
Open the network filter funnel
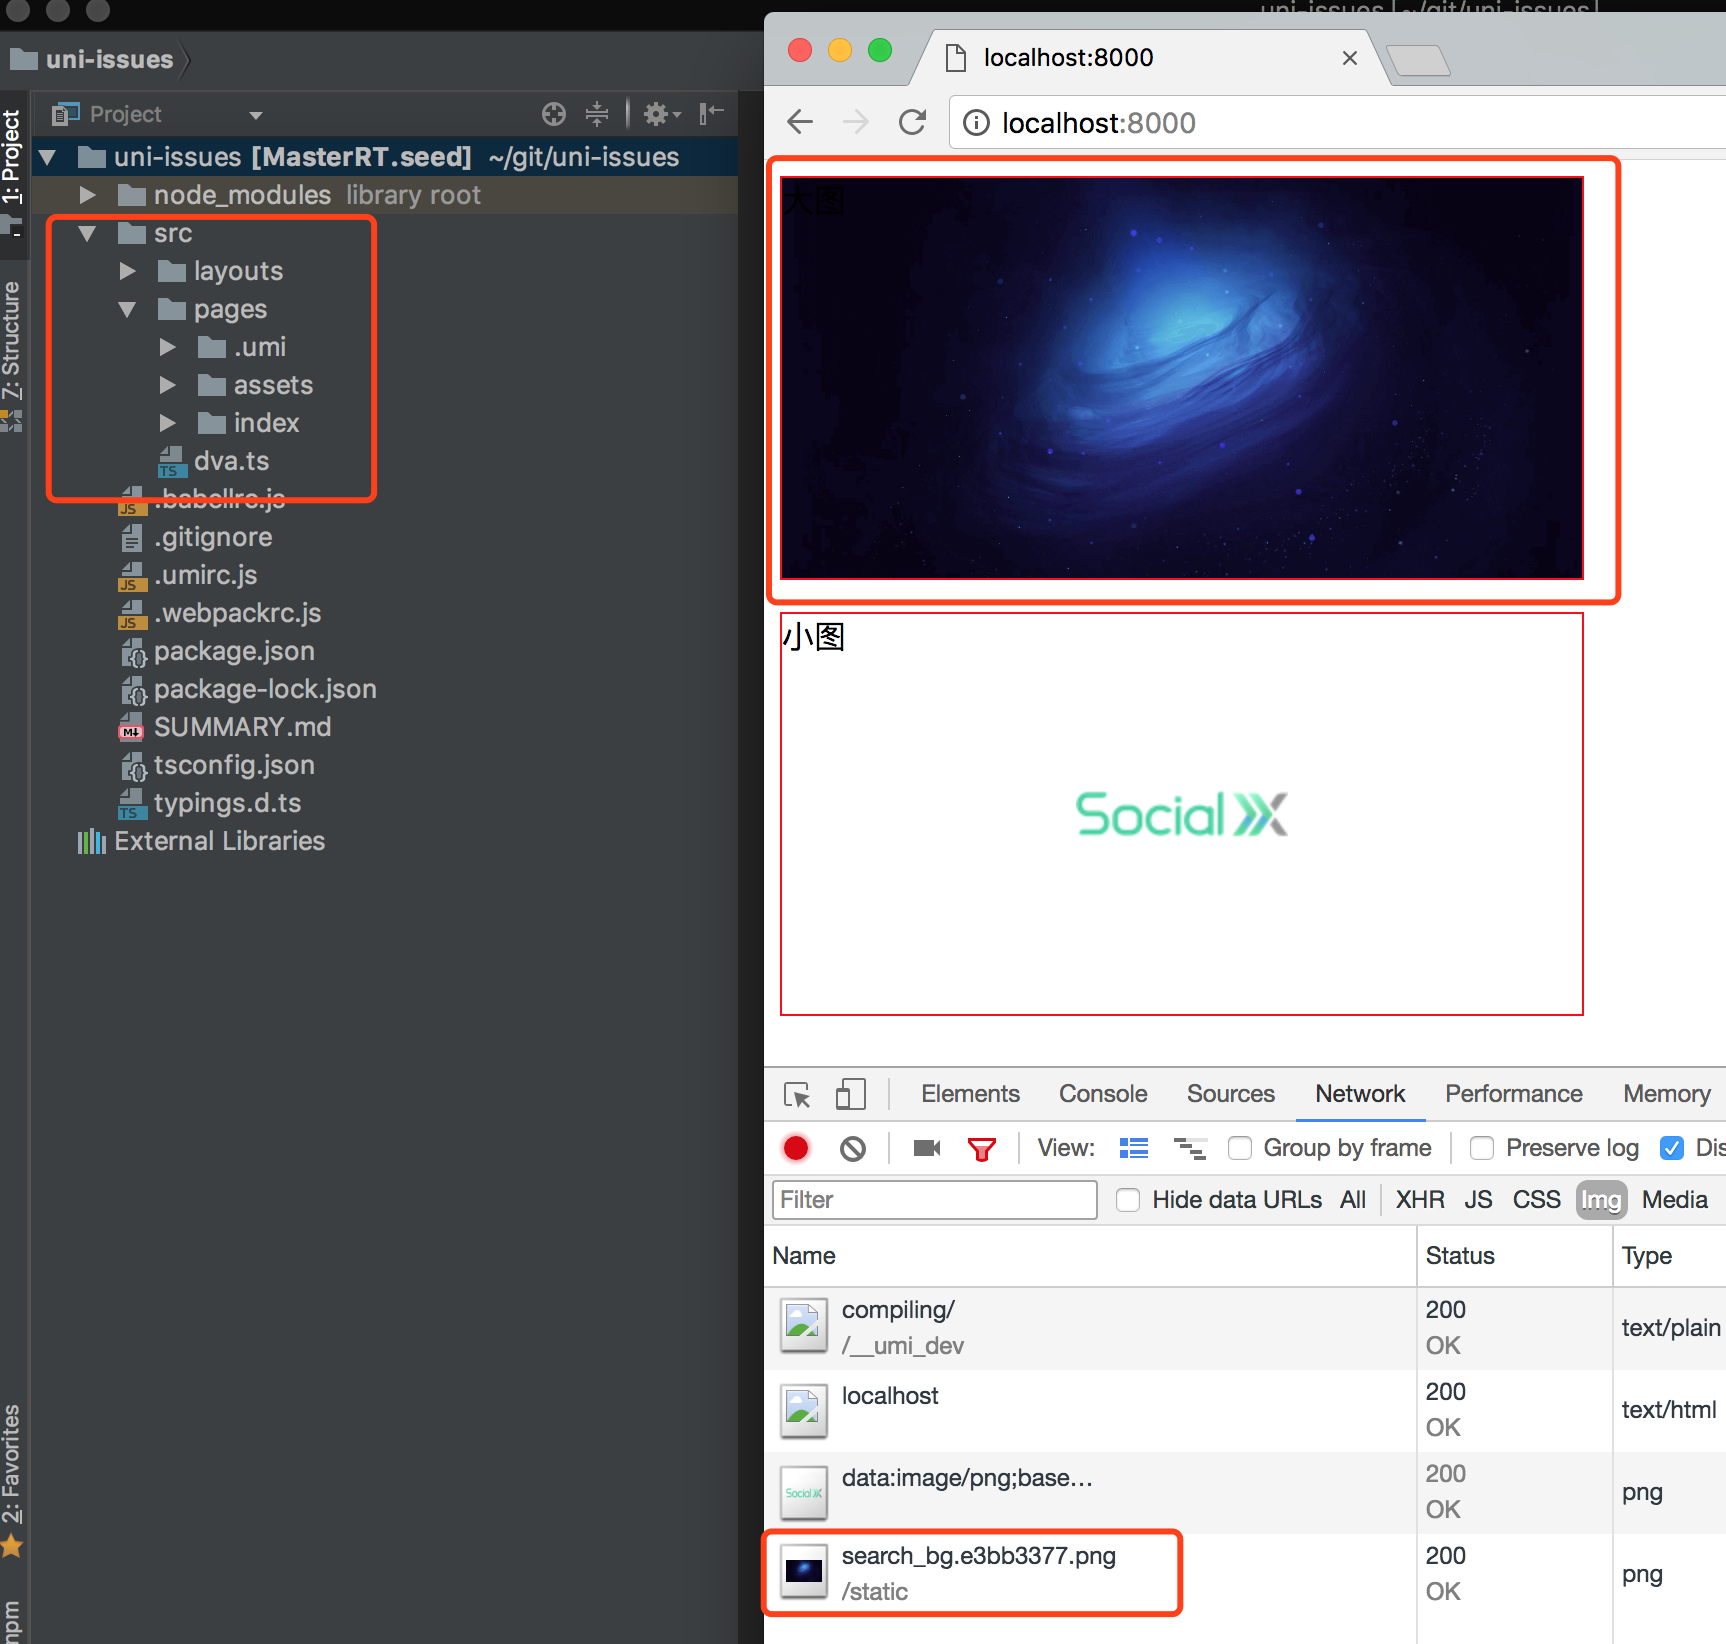tap(983, 1147)
